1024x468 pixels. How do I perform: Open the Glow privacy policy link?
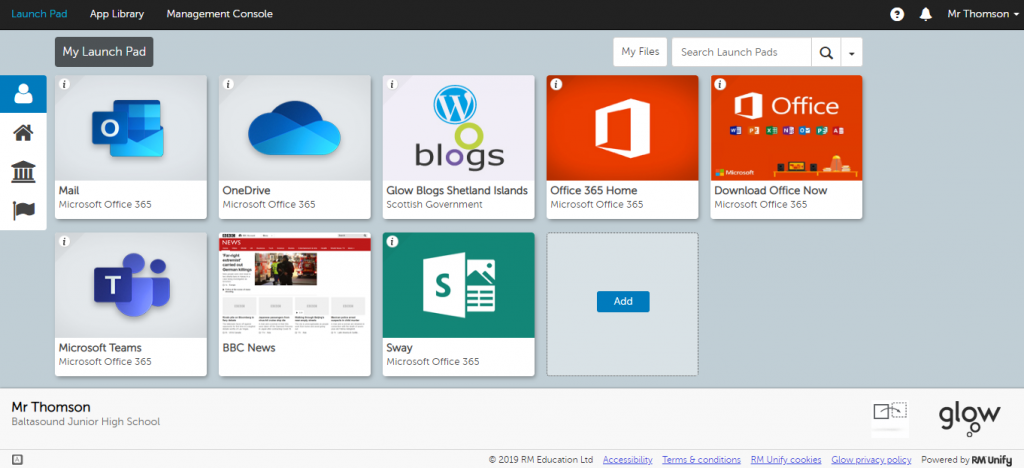click(871, 460)
